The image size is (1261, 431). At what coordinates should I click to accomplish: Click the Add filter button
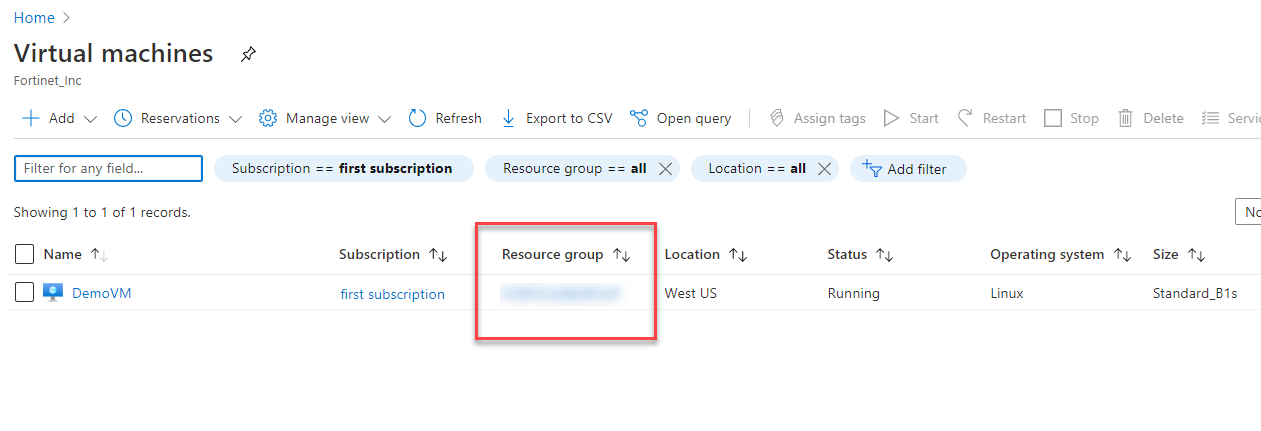(908, 169)
